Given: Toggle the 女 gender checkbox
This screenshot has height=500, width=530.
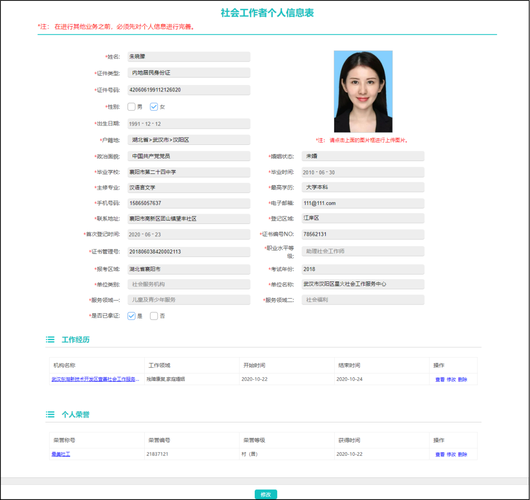Looking at the screenshot, I should click(154, 107).
